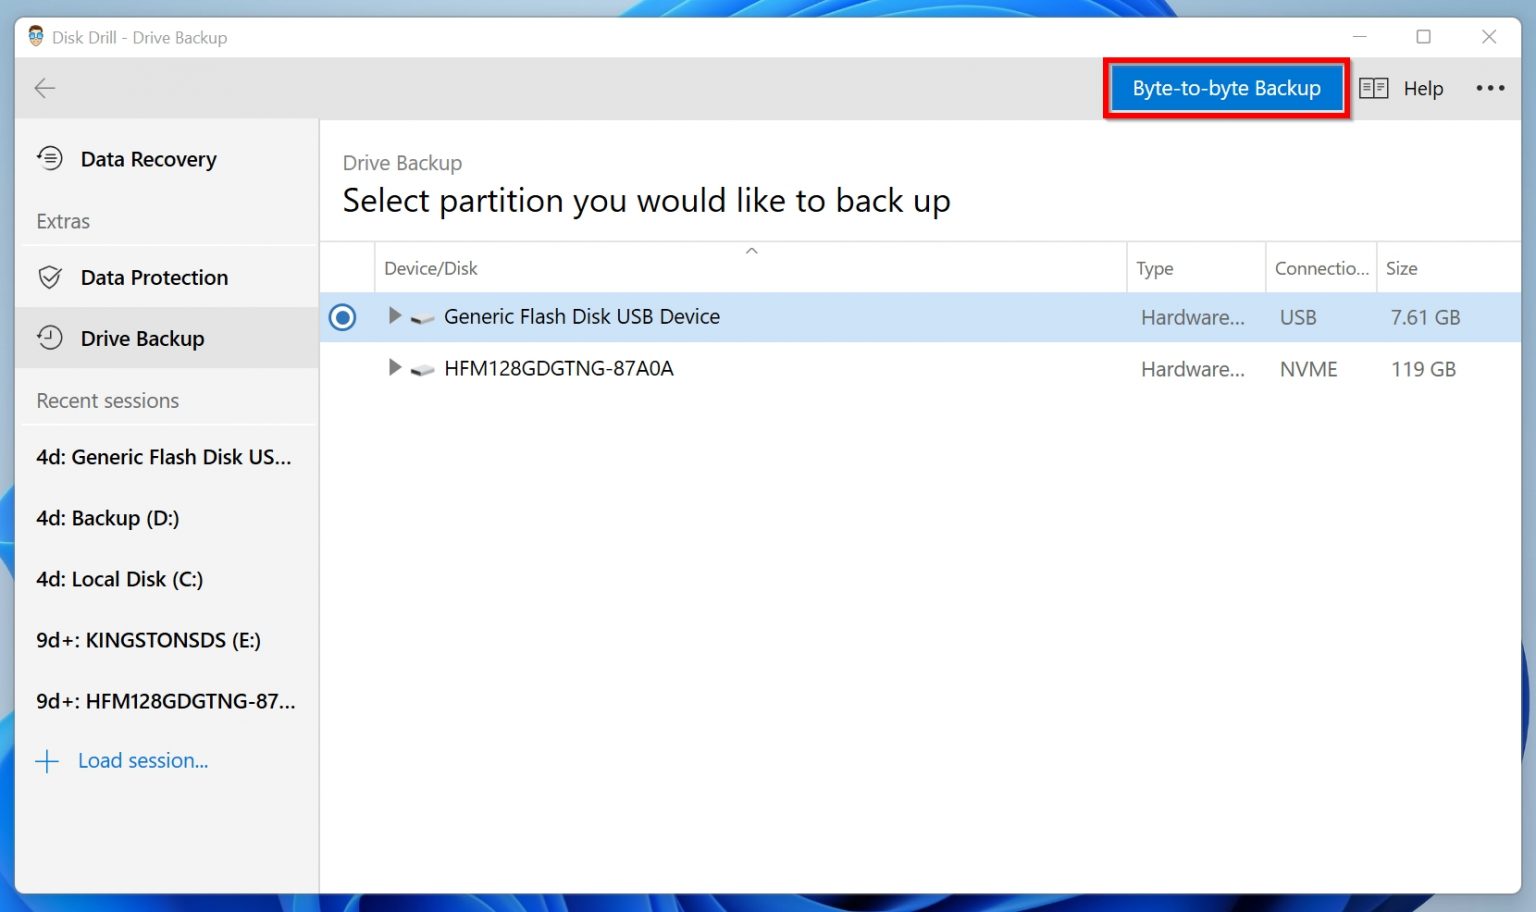1536x912 pixels.
Task: Click the back arrow to go back
Action: [44, 88]
